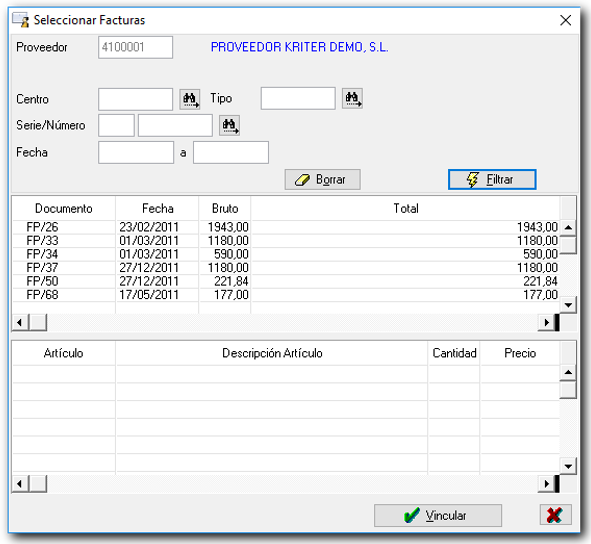Click articles list scroll right arrow

pyautogui.click(x=547, y=484)
